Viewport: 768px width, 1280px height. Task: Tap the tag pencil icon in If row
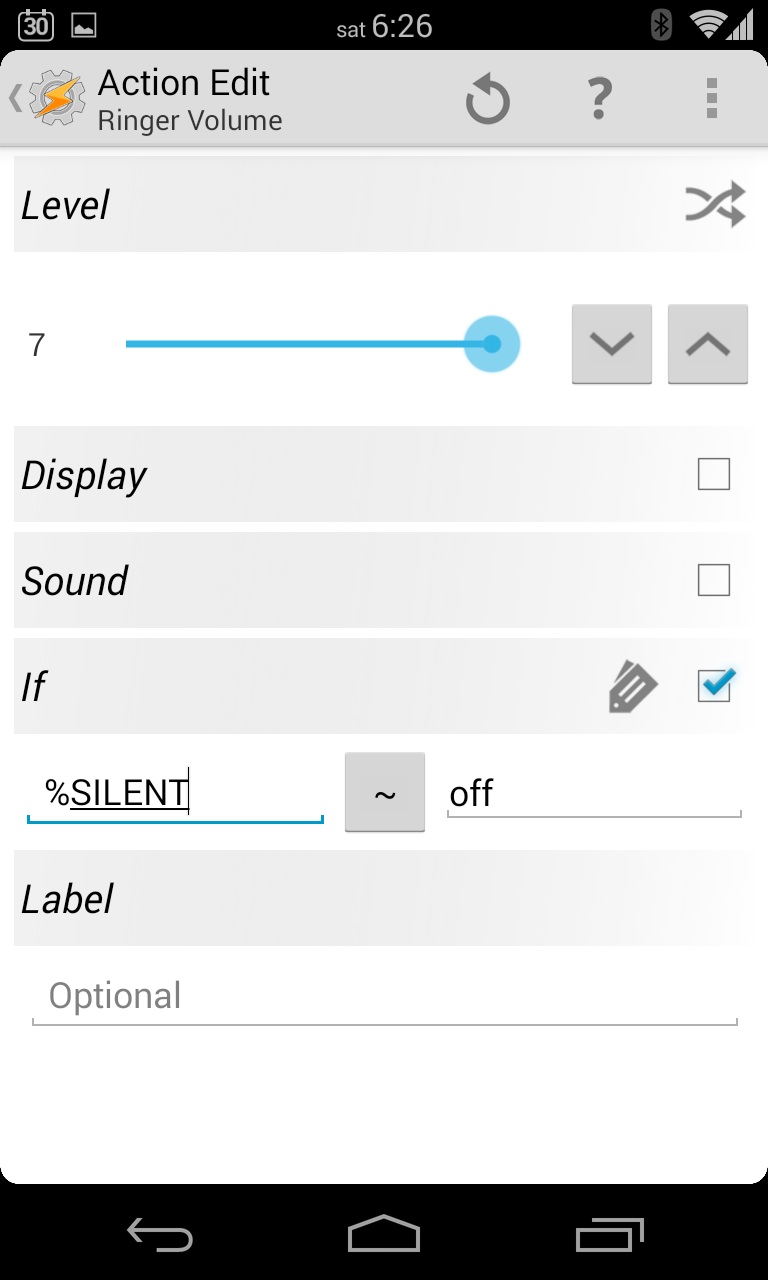(632, 688)
